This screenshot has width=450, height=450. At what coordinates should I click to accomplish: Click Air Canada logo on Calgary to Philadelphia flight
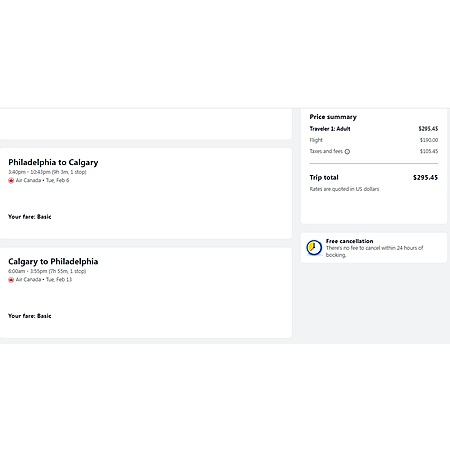click(11, 280)
